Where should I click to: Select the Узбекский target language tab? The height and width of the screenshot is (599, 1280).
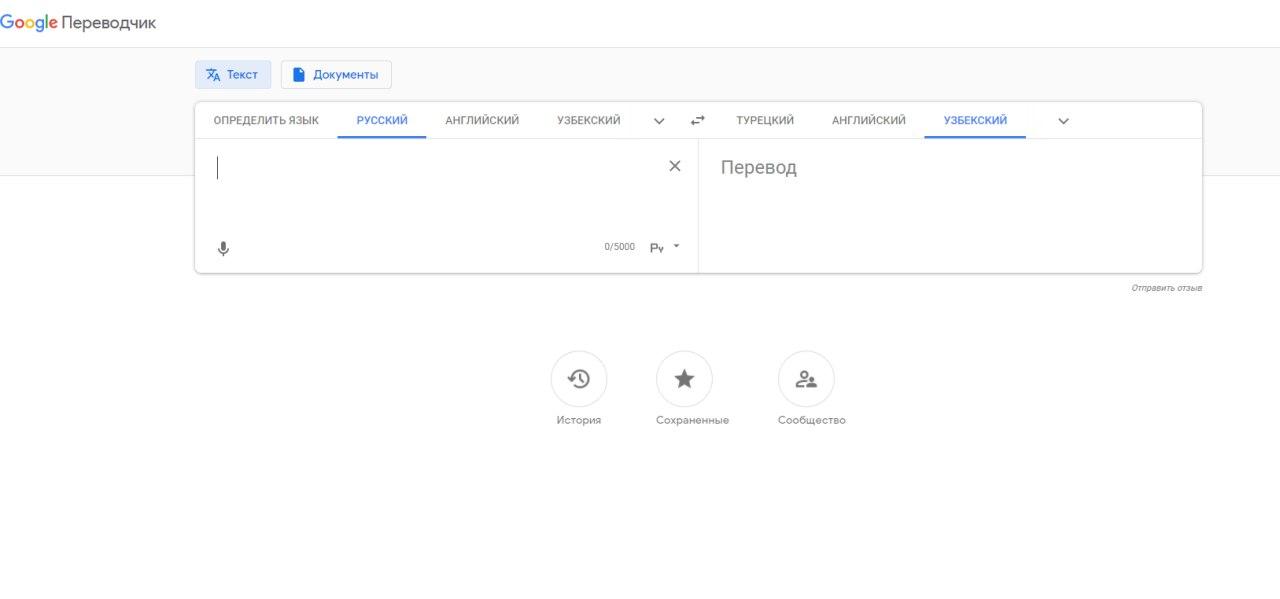coord(974,120)
